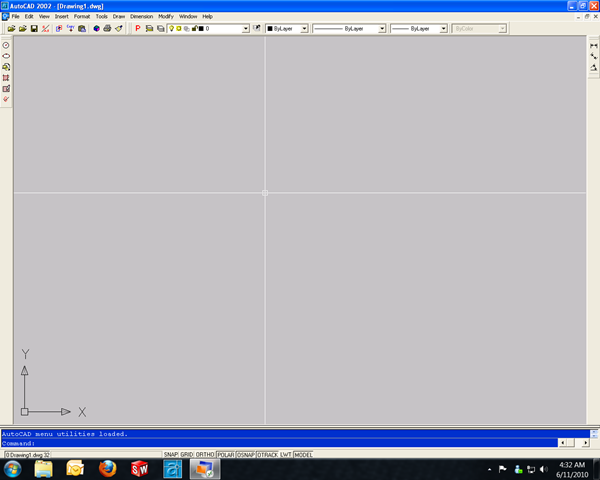Image resolution: width=600 pixels, height=480 pixels.
Task: Open the Help menu
Action: click(207, 16)
